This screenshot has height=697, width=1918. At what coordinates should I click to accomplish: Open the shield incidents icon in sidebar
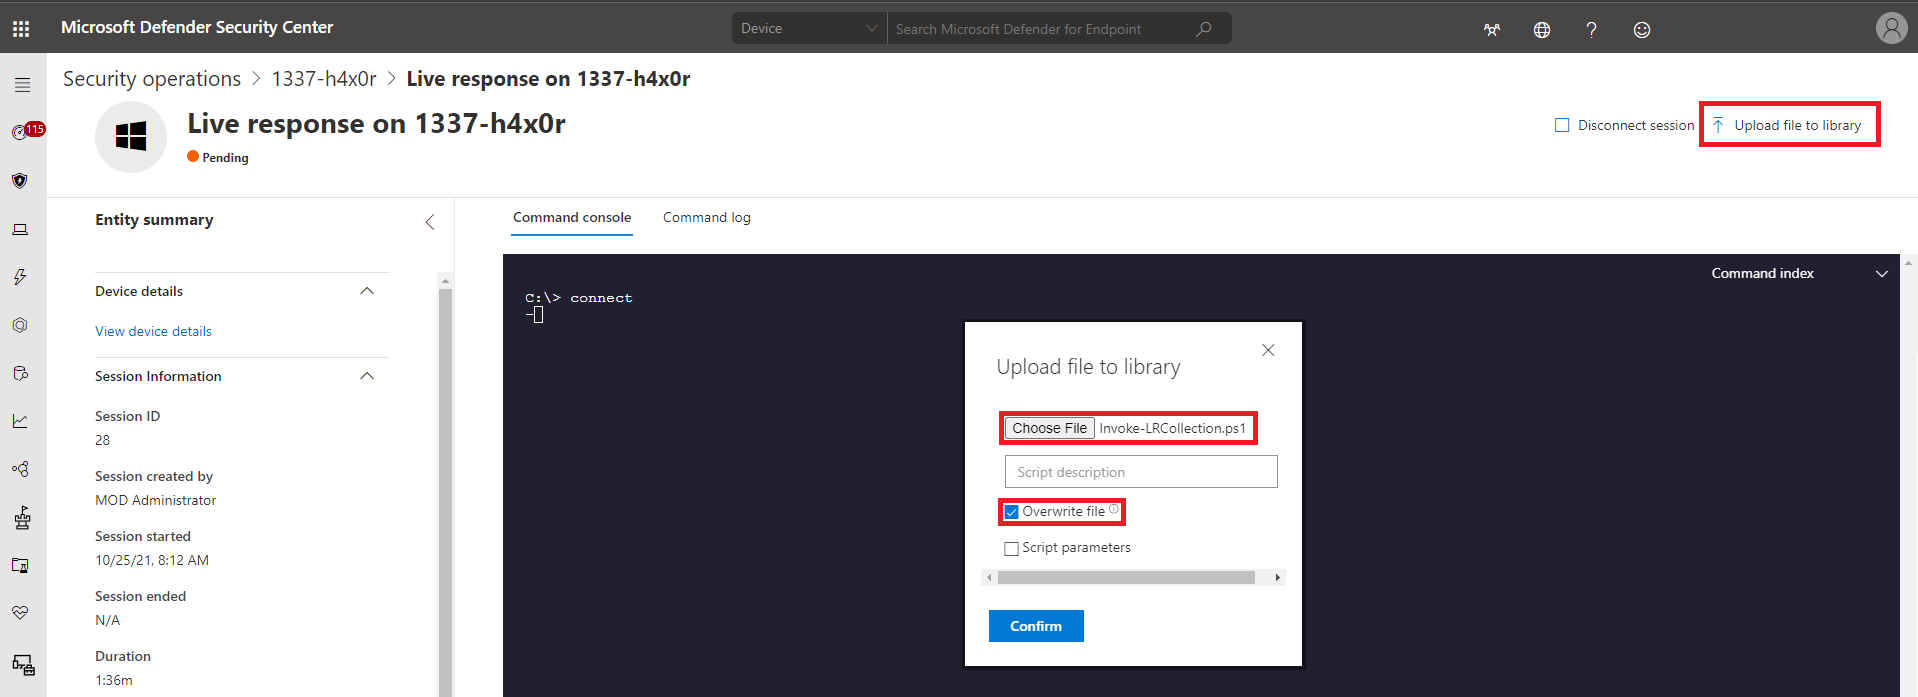(x=20, y=181)
